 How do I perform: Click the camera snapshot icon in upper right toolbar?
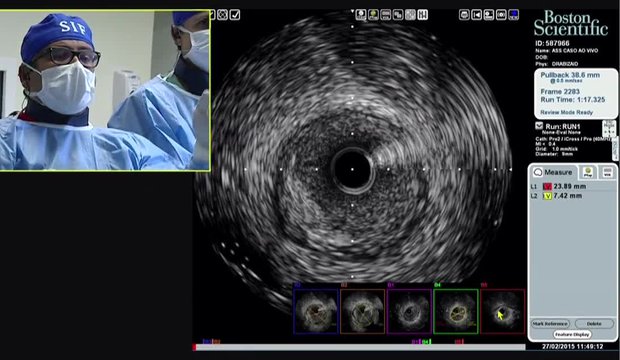(501, 15)
